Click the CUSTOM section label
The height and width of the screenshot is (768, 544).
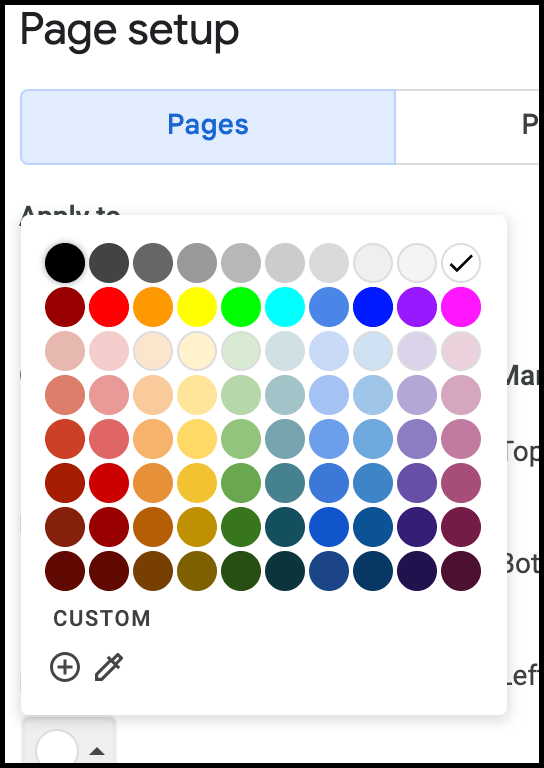tap(102, 619)
